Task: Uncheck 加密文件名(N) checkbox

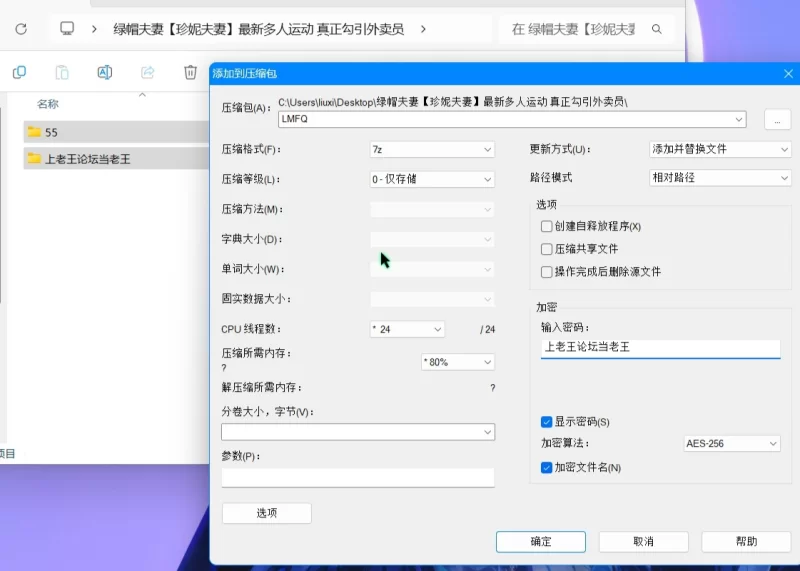Action: point(546,467)
